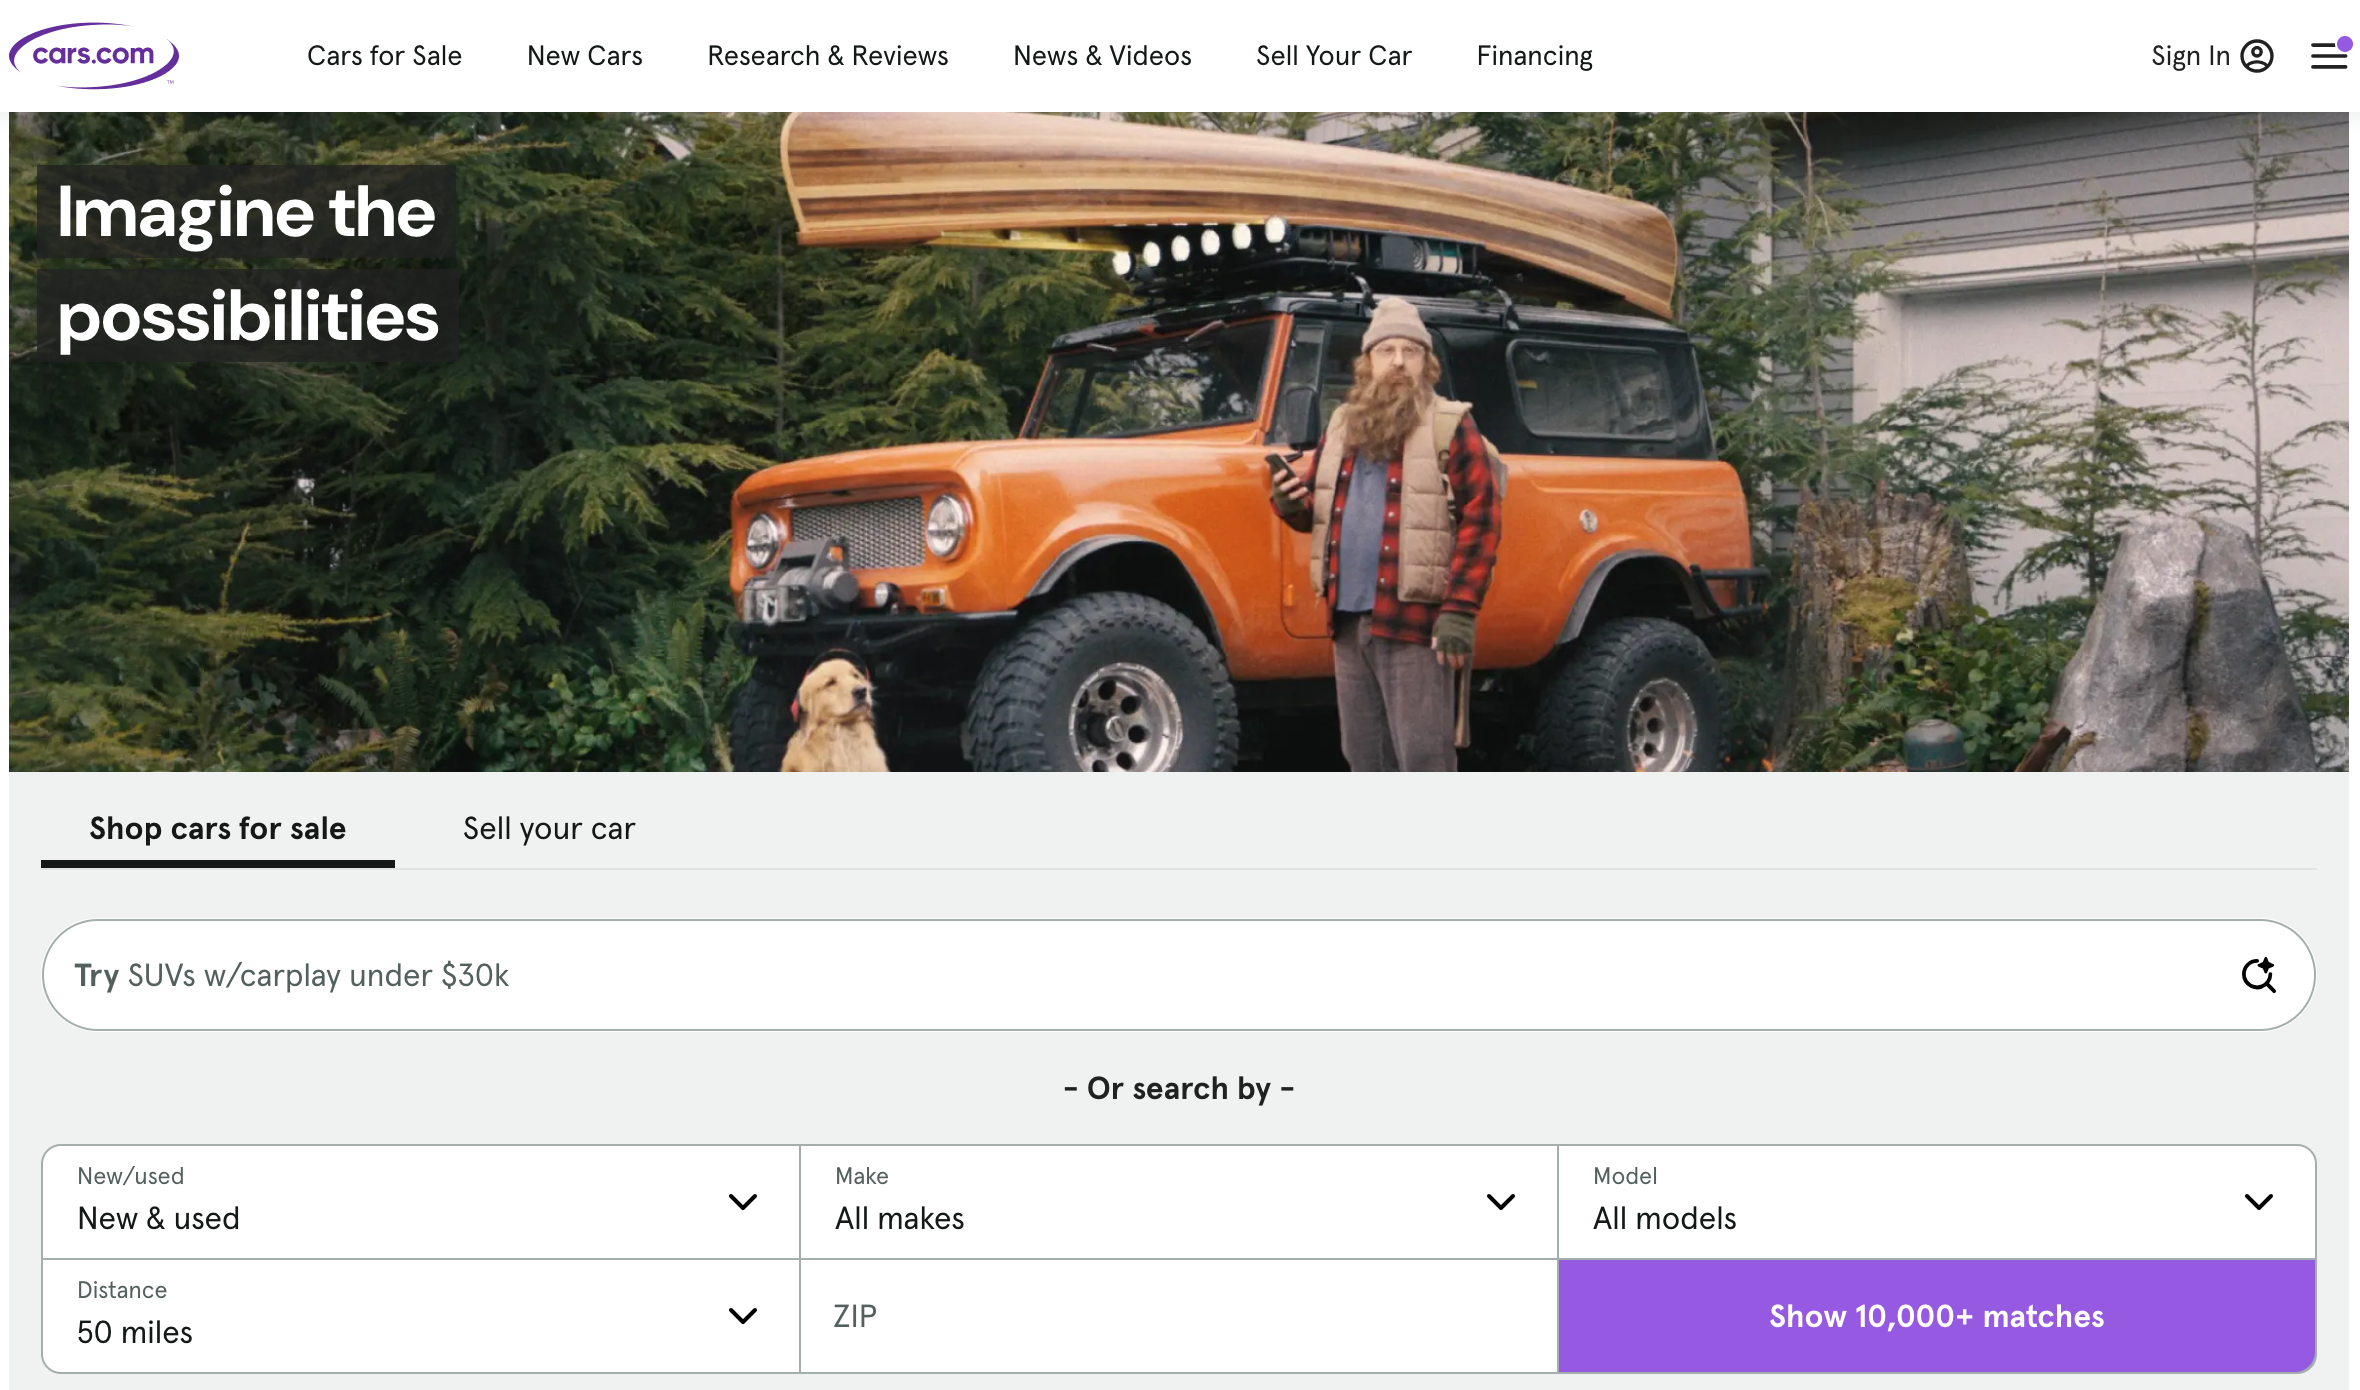
Task: Switch to Sell your car tab
Action: [548, 828]
